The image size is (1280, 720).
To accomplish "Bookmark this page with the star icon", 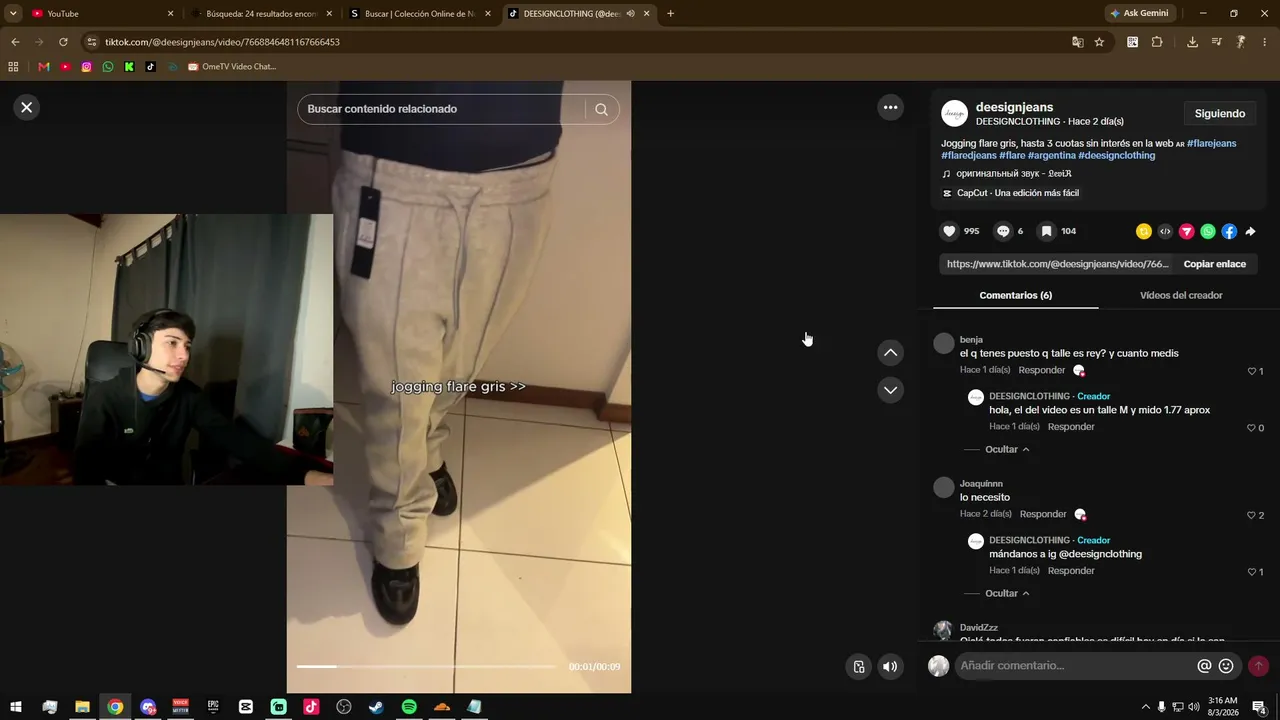I will (x=1099, y=42).
